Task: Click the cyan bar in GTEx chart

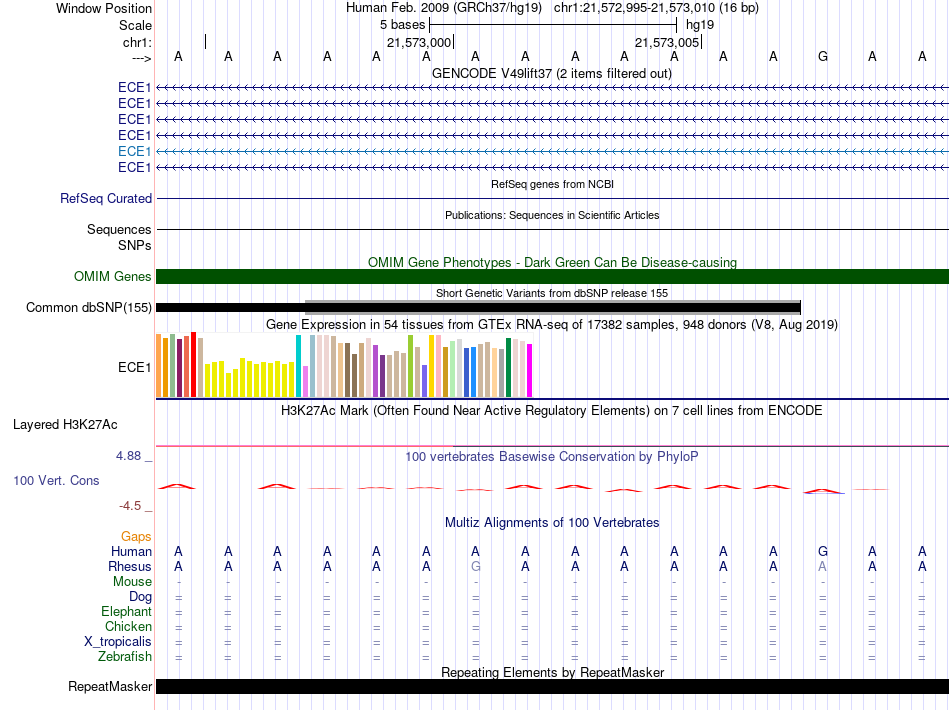Action: [x=299, y=366]
